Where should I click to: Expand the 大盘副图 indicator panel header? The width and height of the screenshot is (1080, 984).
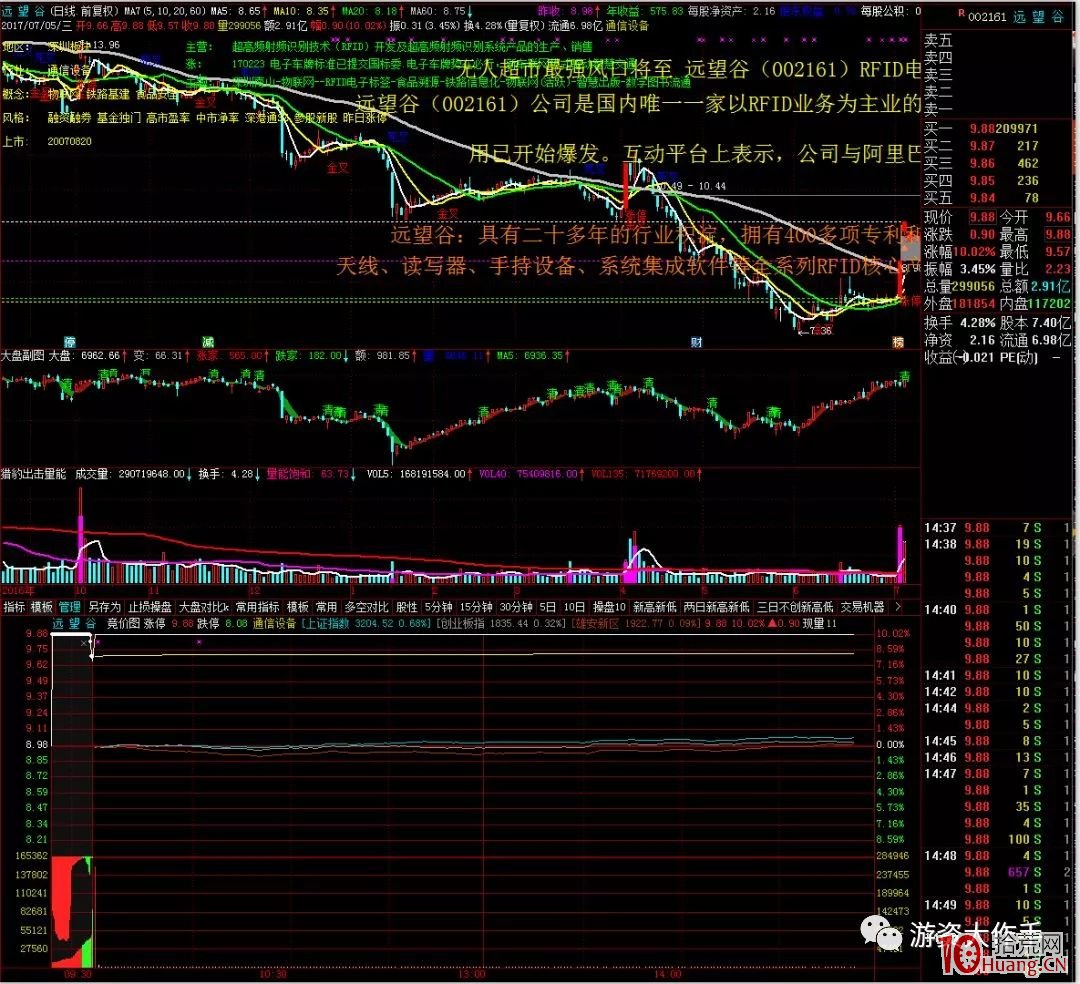[22, 355]
